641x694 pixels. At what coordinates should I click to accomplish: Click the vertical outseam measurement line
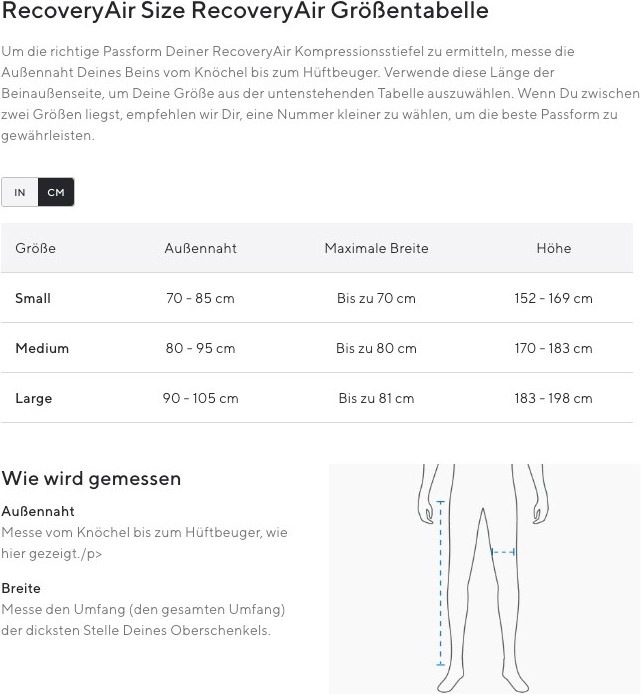tap(440, 583)
